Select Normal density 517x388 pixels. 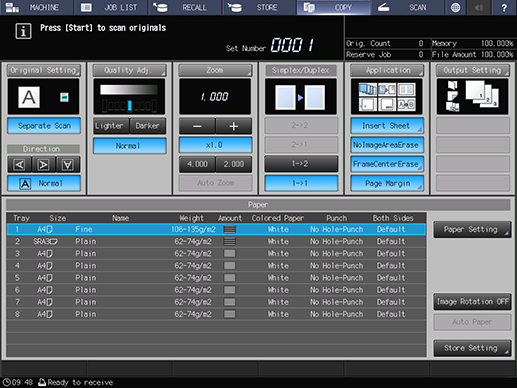coord(129,146)
